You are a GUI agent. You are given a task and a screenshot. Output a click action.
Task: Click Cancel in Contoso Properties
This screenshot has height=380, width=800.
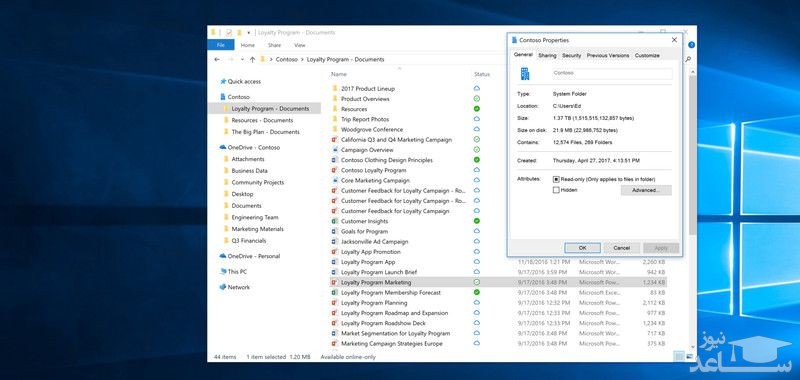[x=621, y=248]
